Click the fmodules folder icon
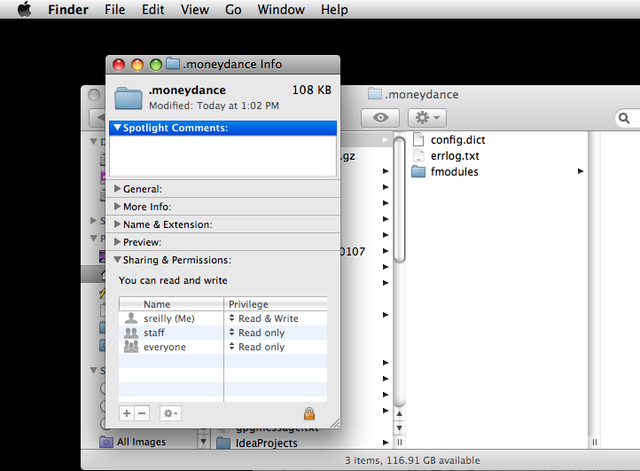The image size is (640, 471). [418, 171]
